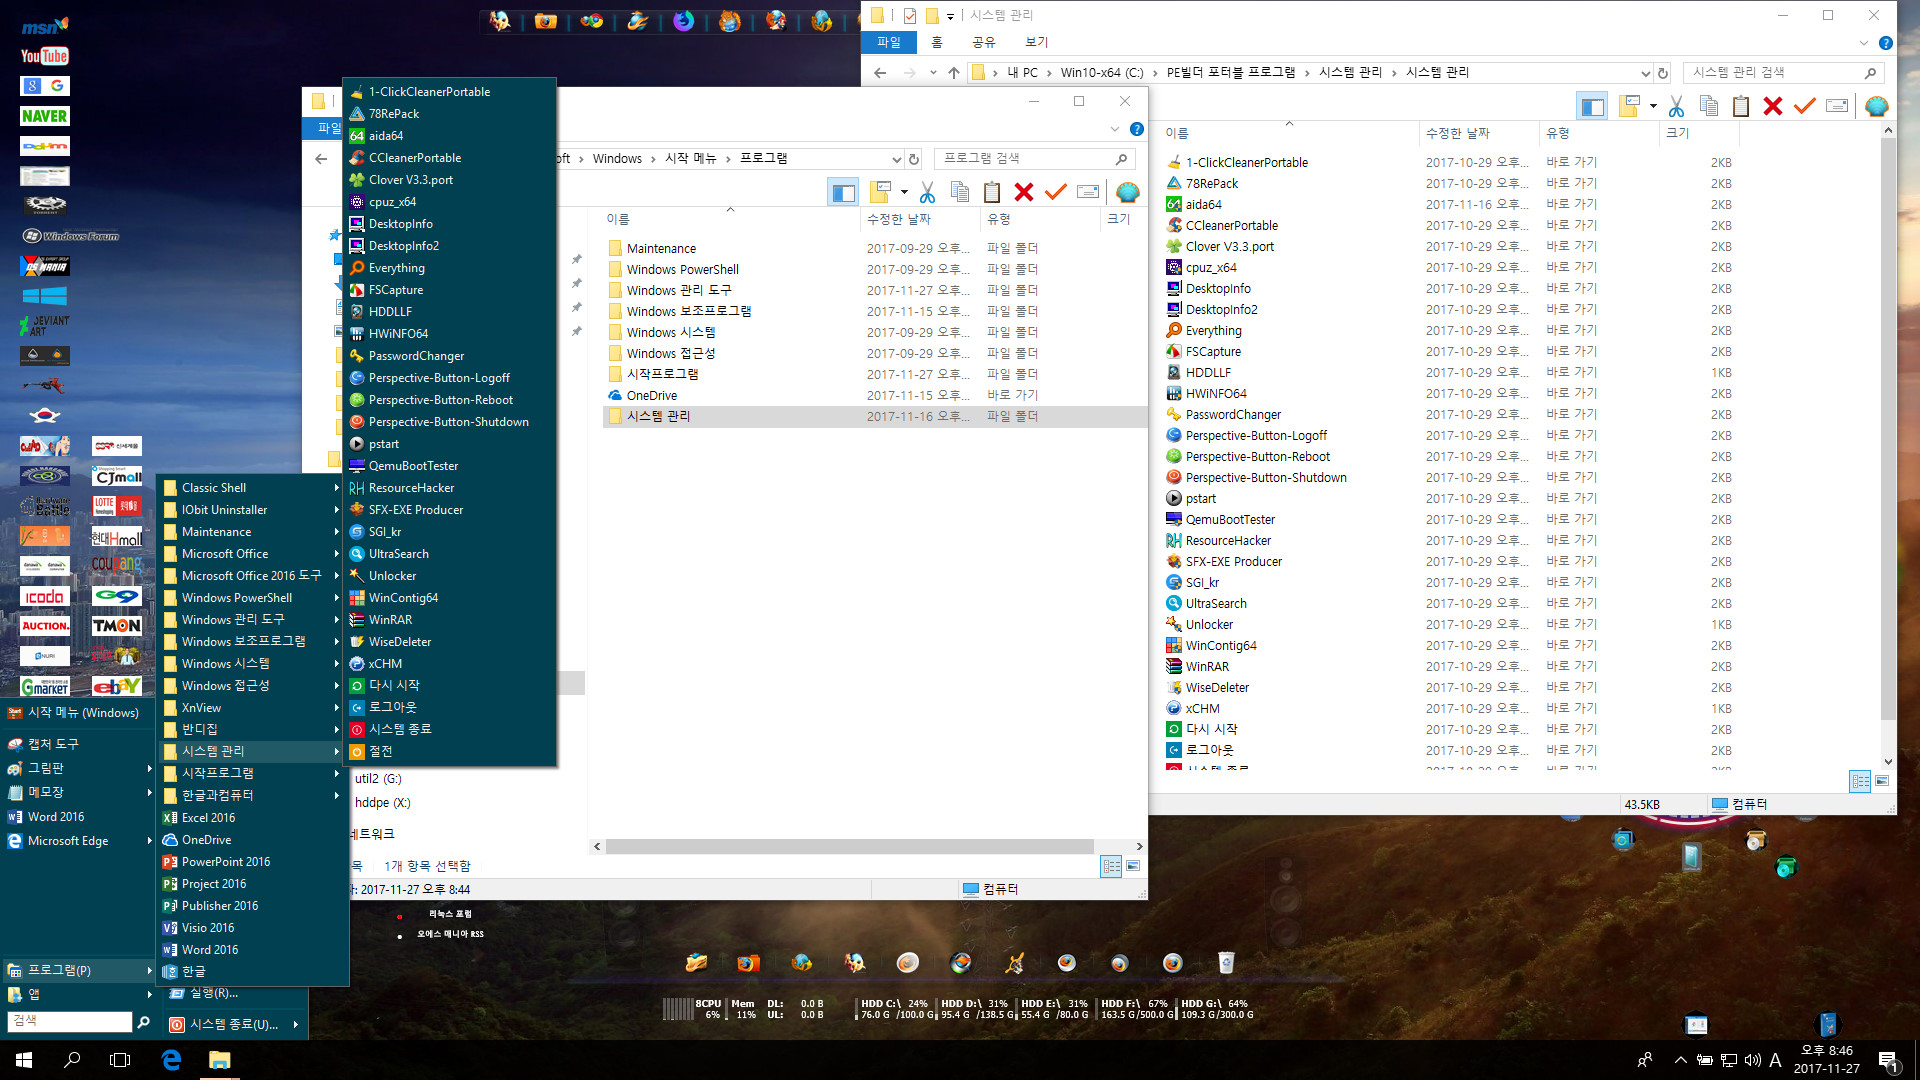
Task: Expand the 한글과컴퓨터 submenu
Action: (336, 796)
